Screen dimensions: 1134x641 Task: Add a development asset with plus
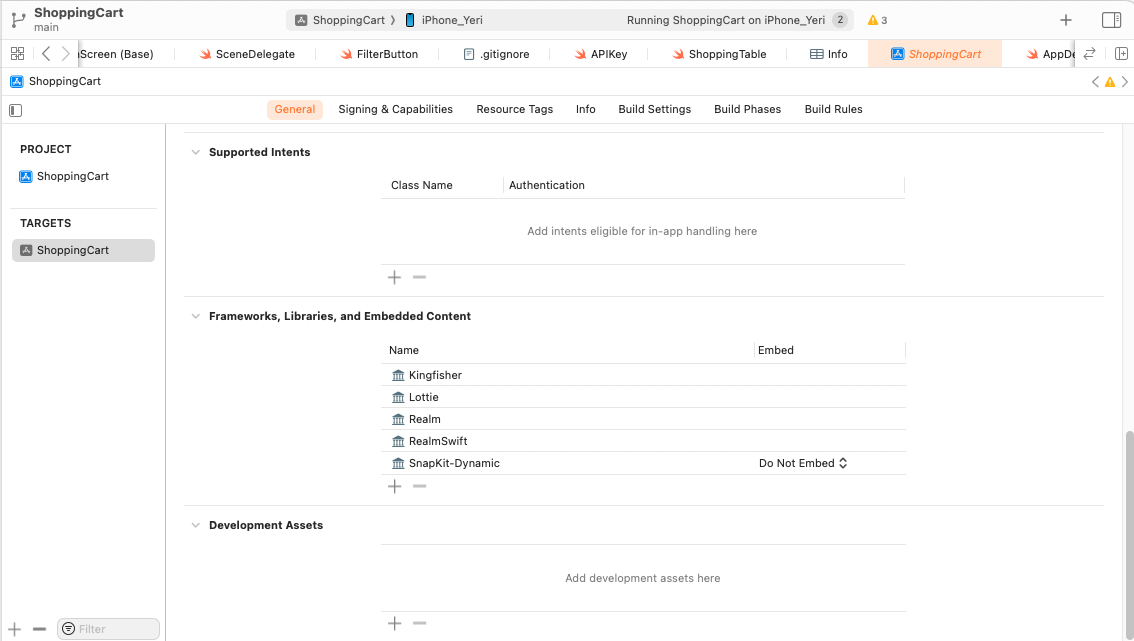pyautogui.click(x=394, y=623)
